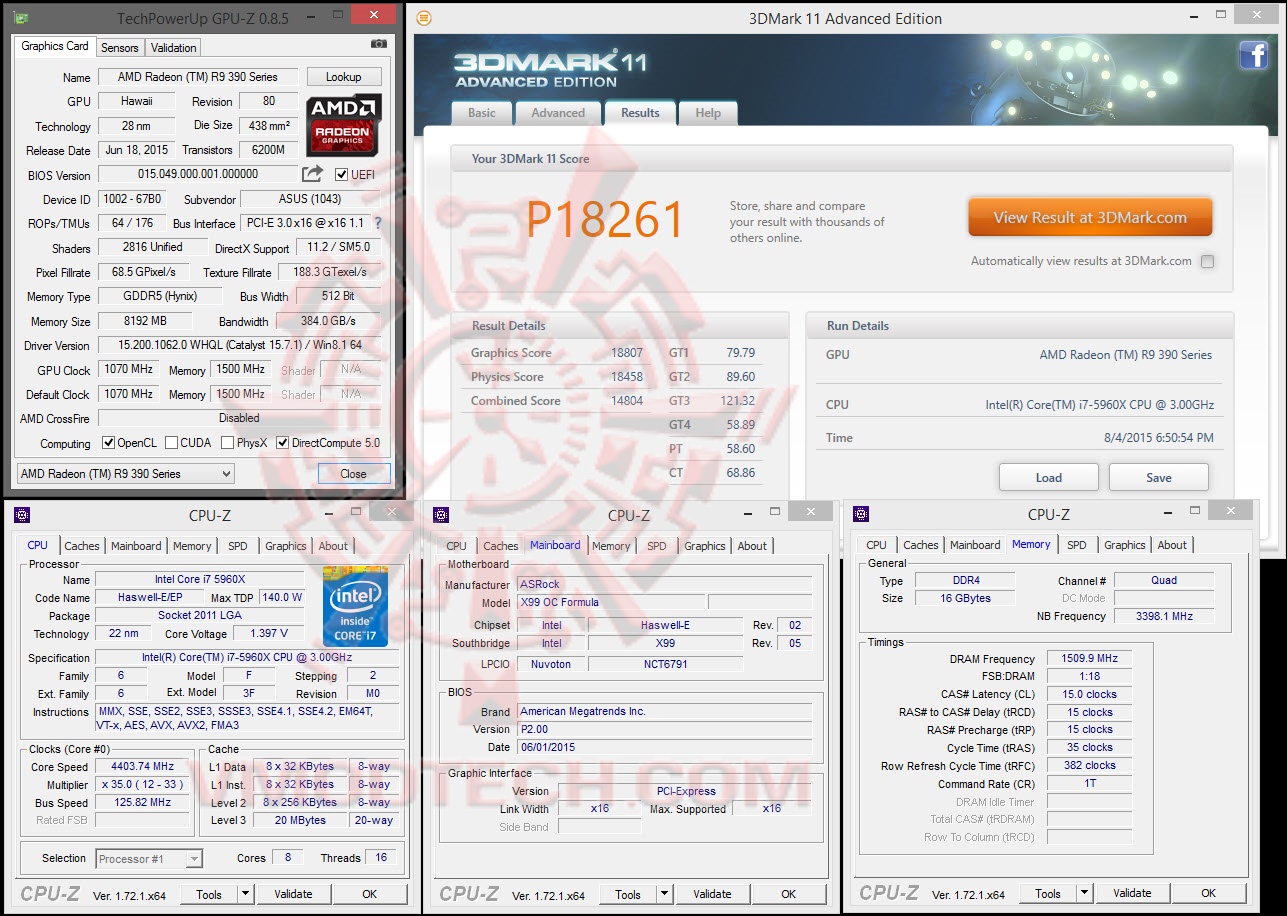
Task: Click Validate in CPU-Z Mainboard window
Action: click(713, 894)
